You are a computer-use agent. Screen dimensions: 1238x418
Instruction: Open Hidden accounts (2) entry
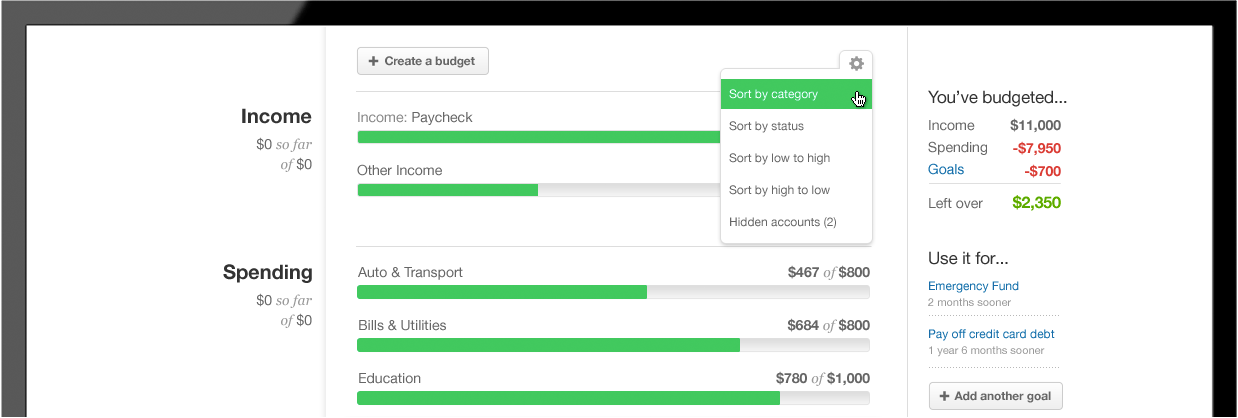(782, 222)
